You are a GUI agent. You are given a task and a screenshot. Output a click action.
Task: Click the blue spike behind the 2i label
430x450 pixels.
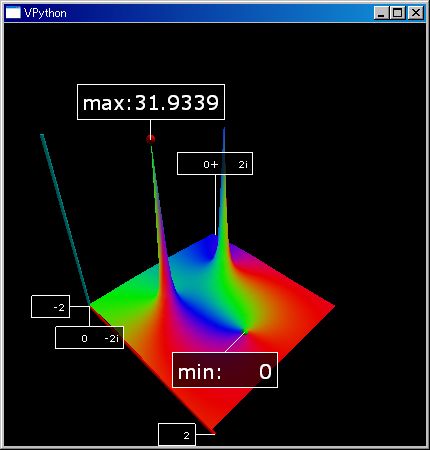click(223, 200)
